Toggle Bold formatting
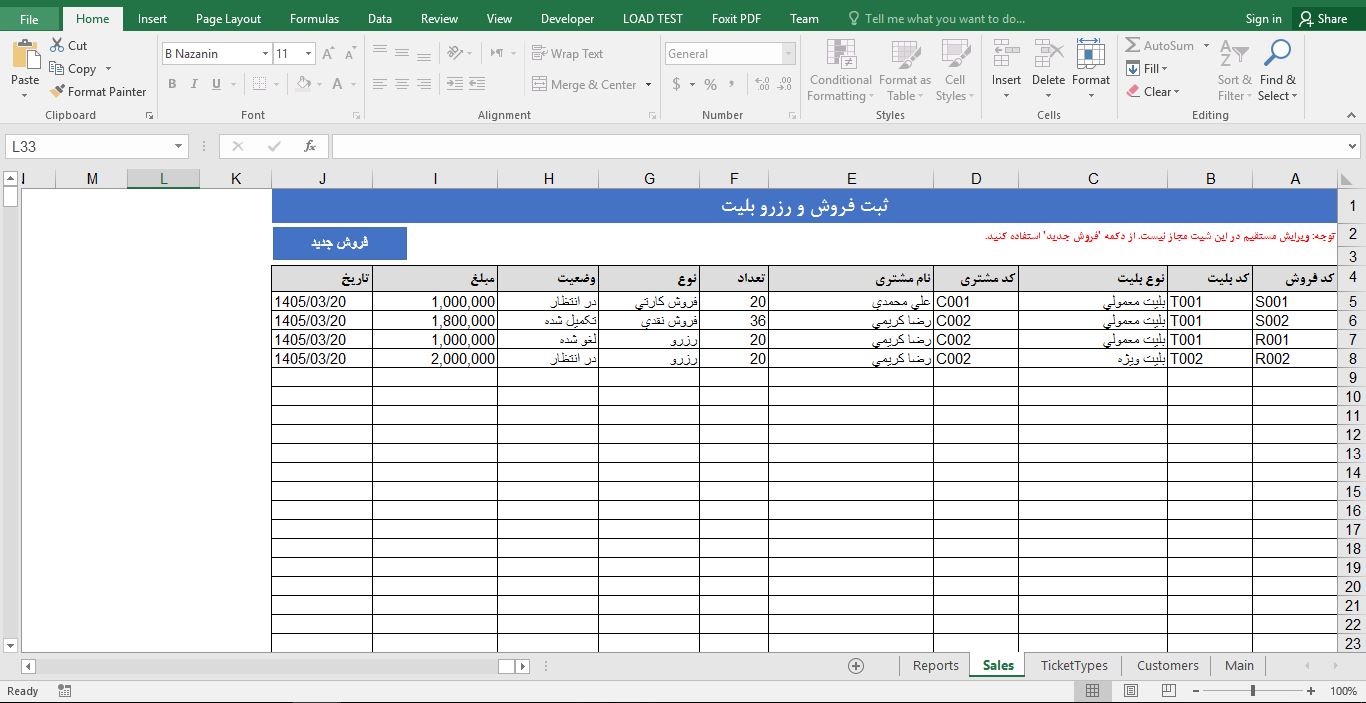 click(172, 84)
